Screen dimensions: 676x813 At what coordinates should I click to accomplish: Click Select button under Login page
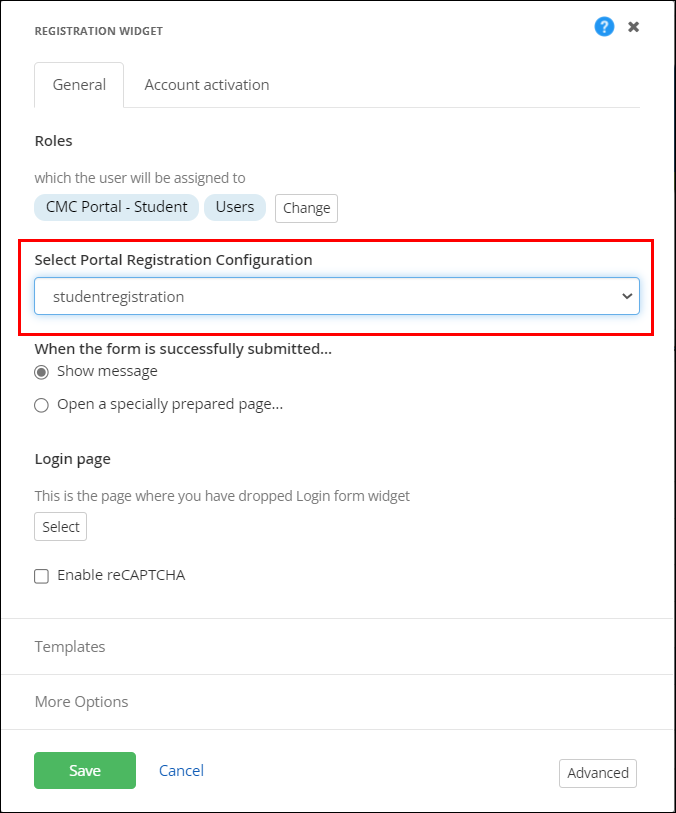(x=61, y=527)
